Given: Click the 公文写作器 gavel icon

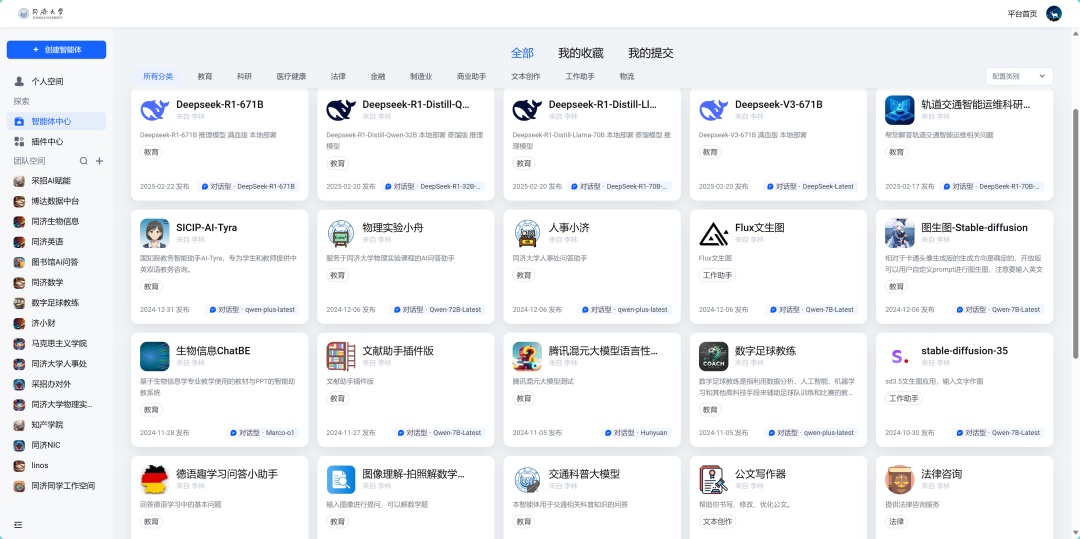Looking at the screenshot, I should [x=714, y=480].
